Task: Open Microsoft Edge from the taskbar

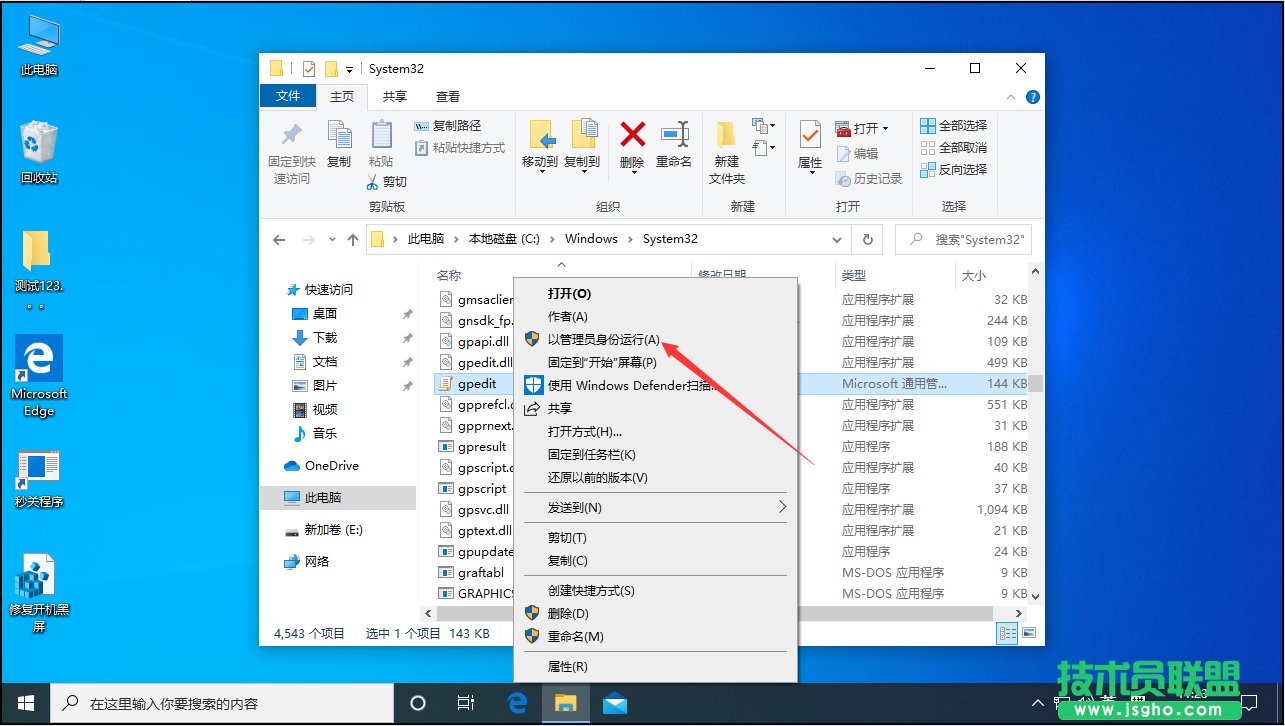Action: [517, 704]
